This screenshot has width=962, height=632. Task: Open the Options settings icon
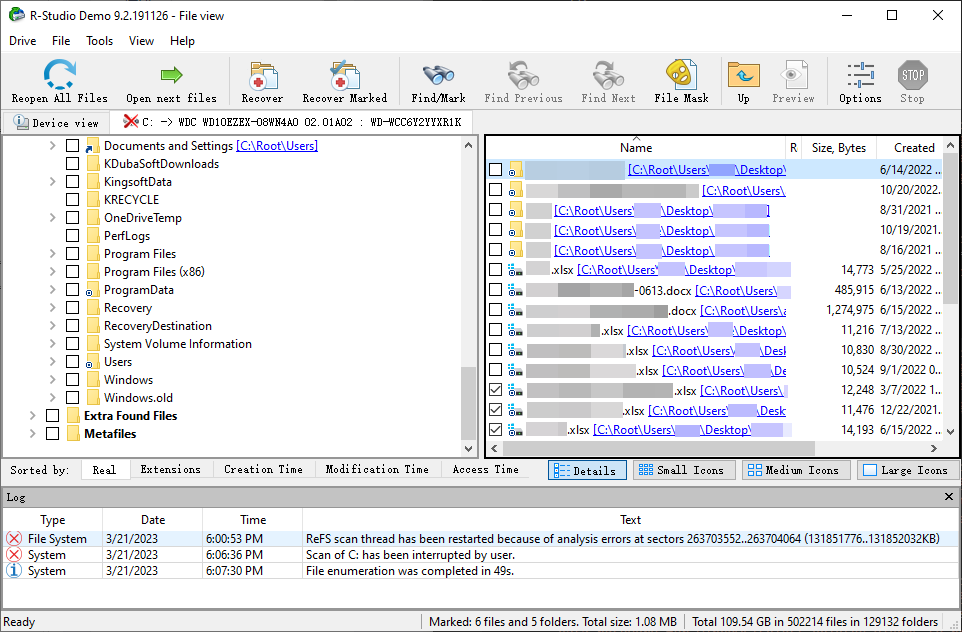coord(860,75)
